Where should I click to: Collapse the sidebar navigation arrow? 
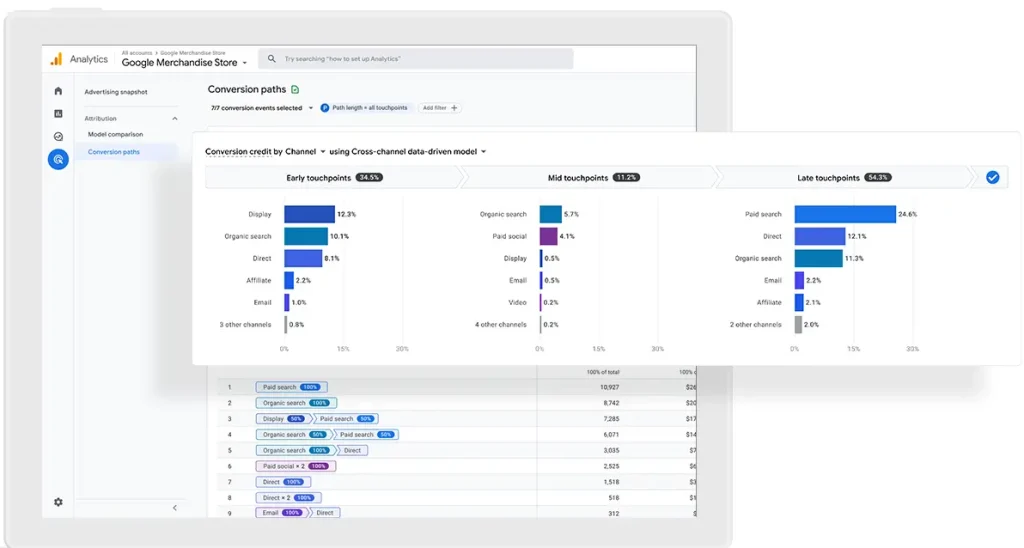click(x=174, y=508)
